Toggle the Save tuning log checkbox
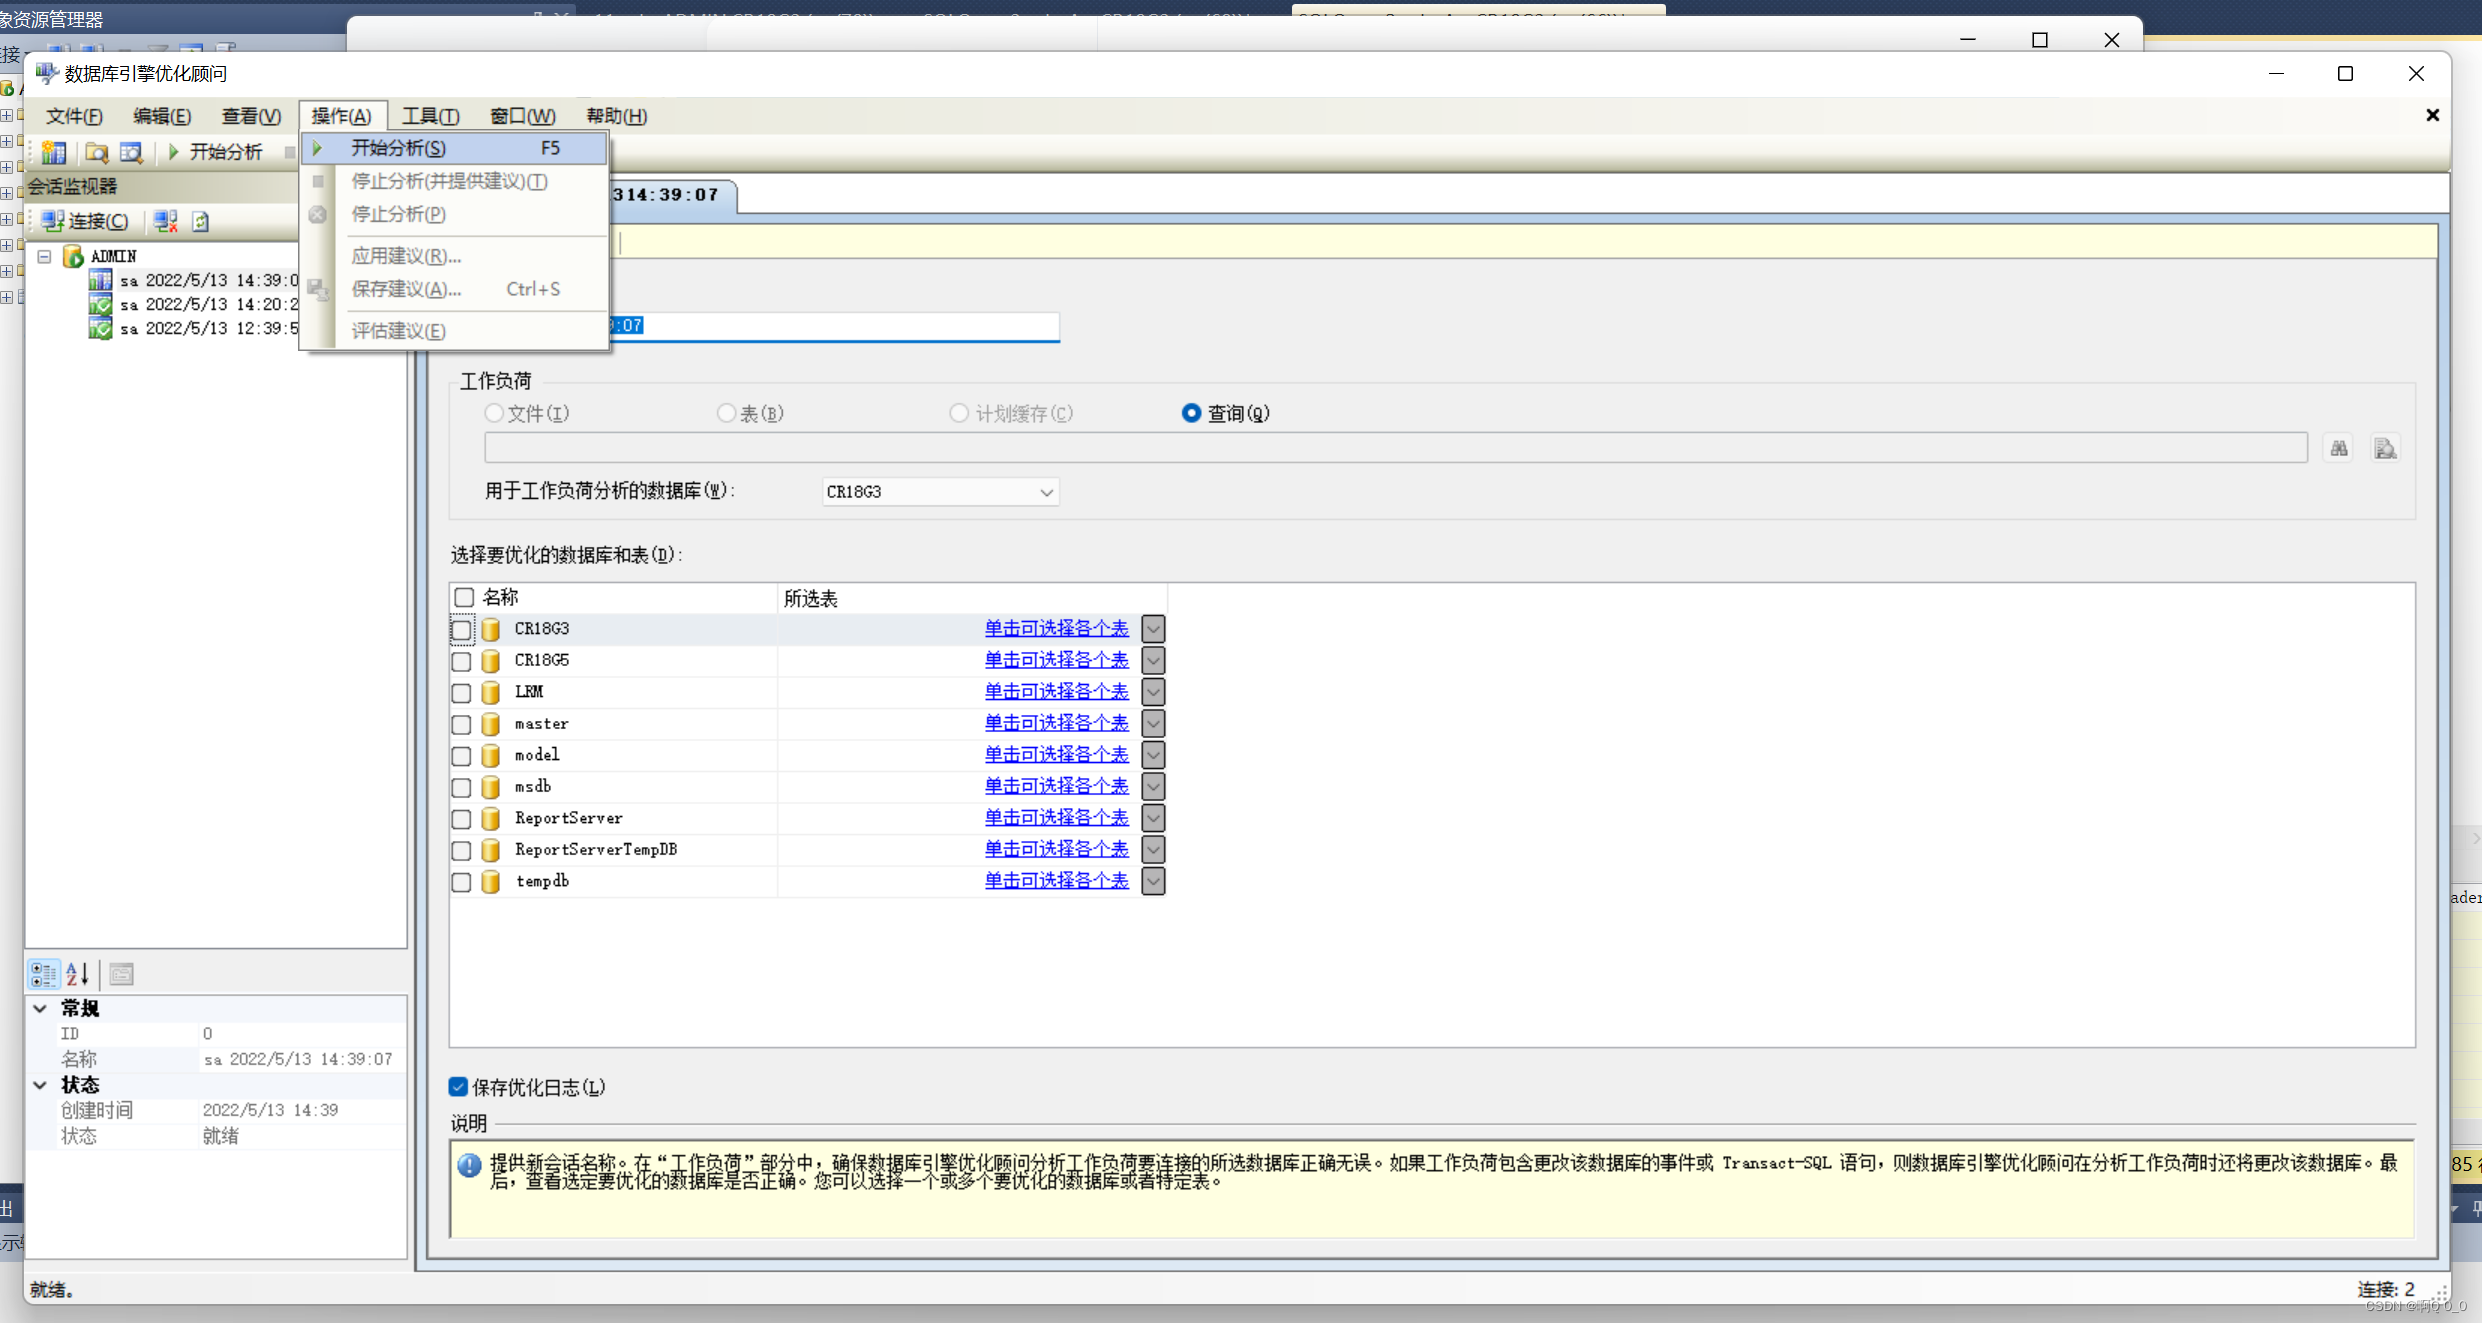The image size is (2482, 1323). [x=459, y=1087]
